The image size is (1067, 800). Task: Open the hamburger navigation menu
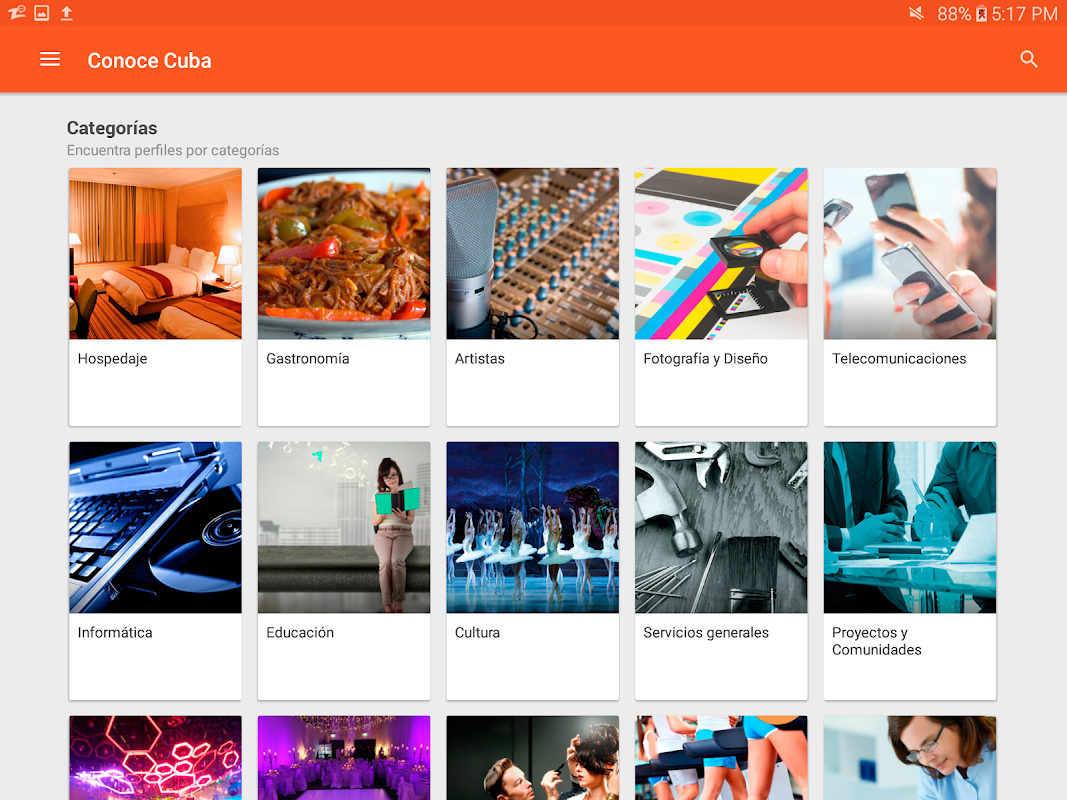[50, 60]
